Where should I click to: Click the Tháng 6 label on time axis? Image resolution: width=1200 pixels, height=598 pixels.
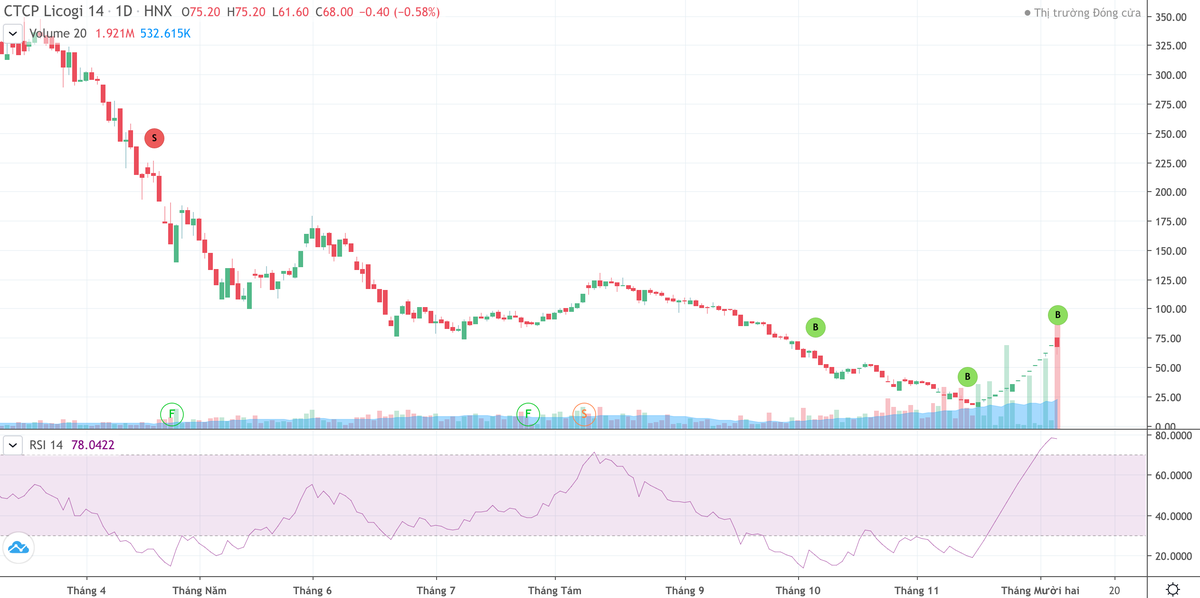click(314, 590)
